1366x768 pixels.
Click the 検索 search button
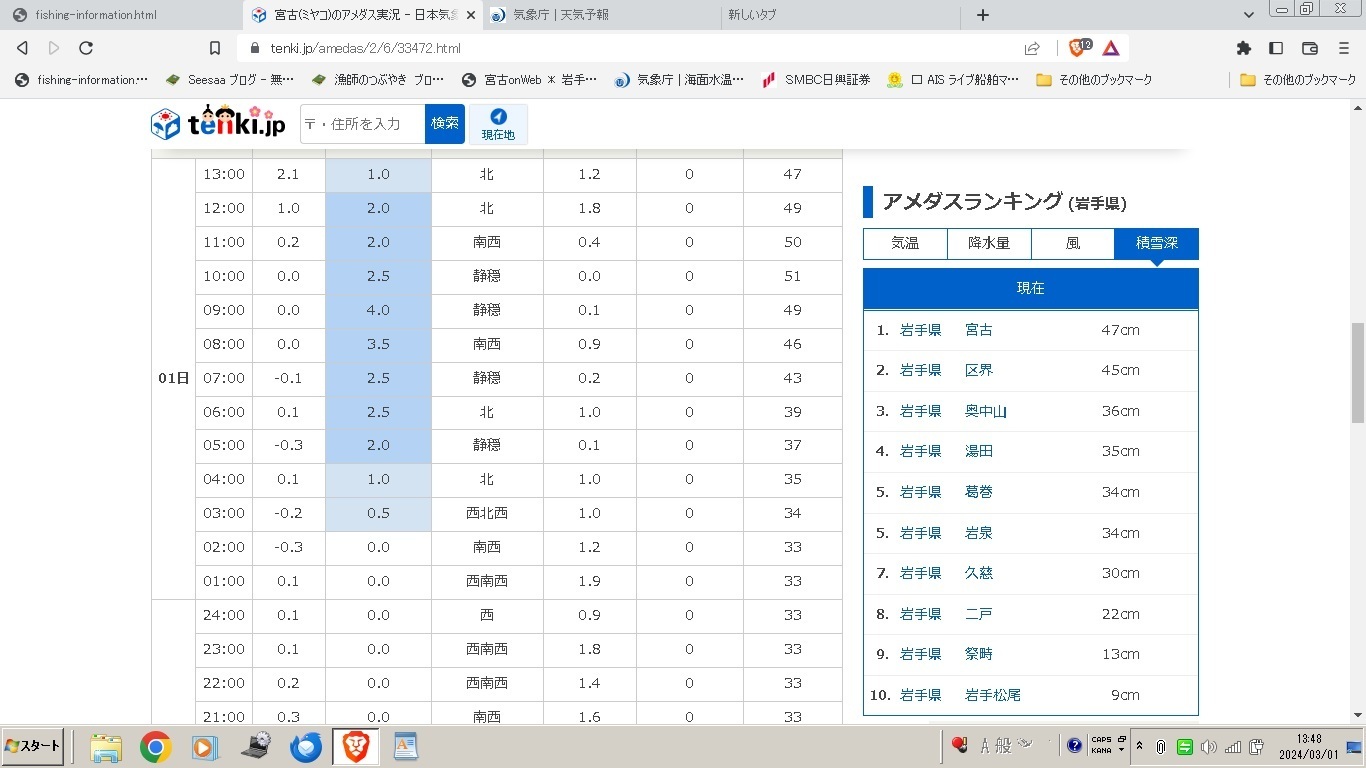pyautogui.click(x=445, y=124)
